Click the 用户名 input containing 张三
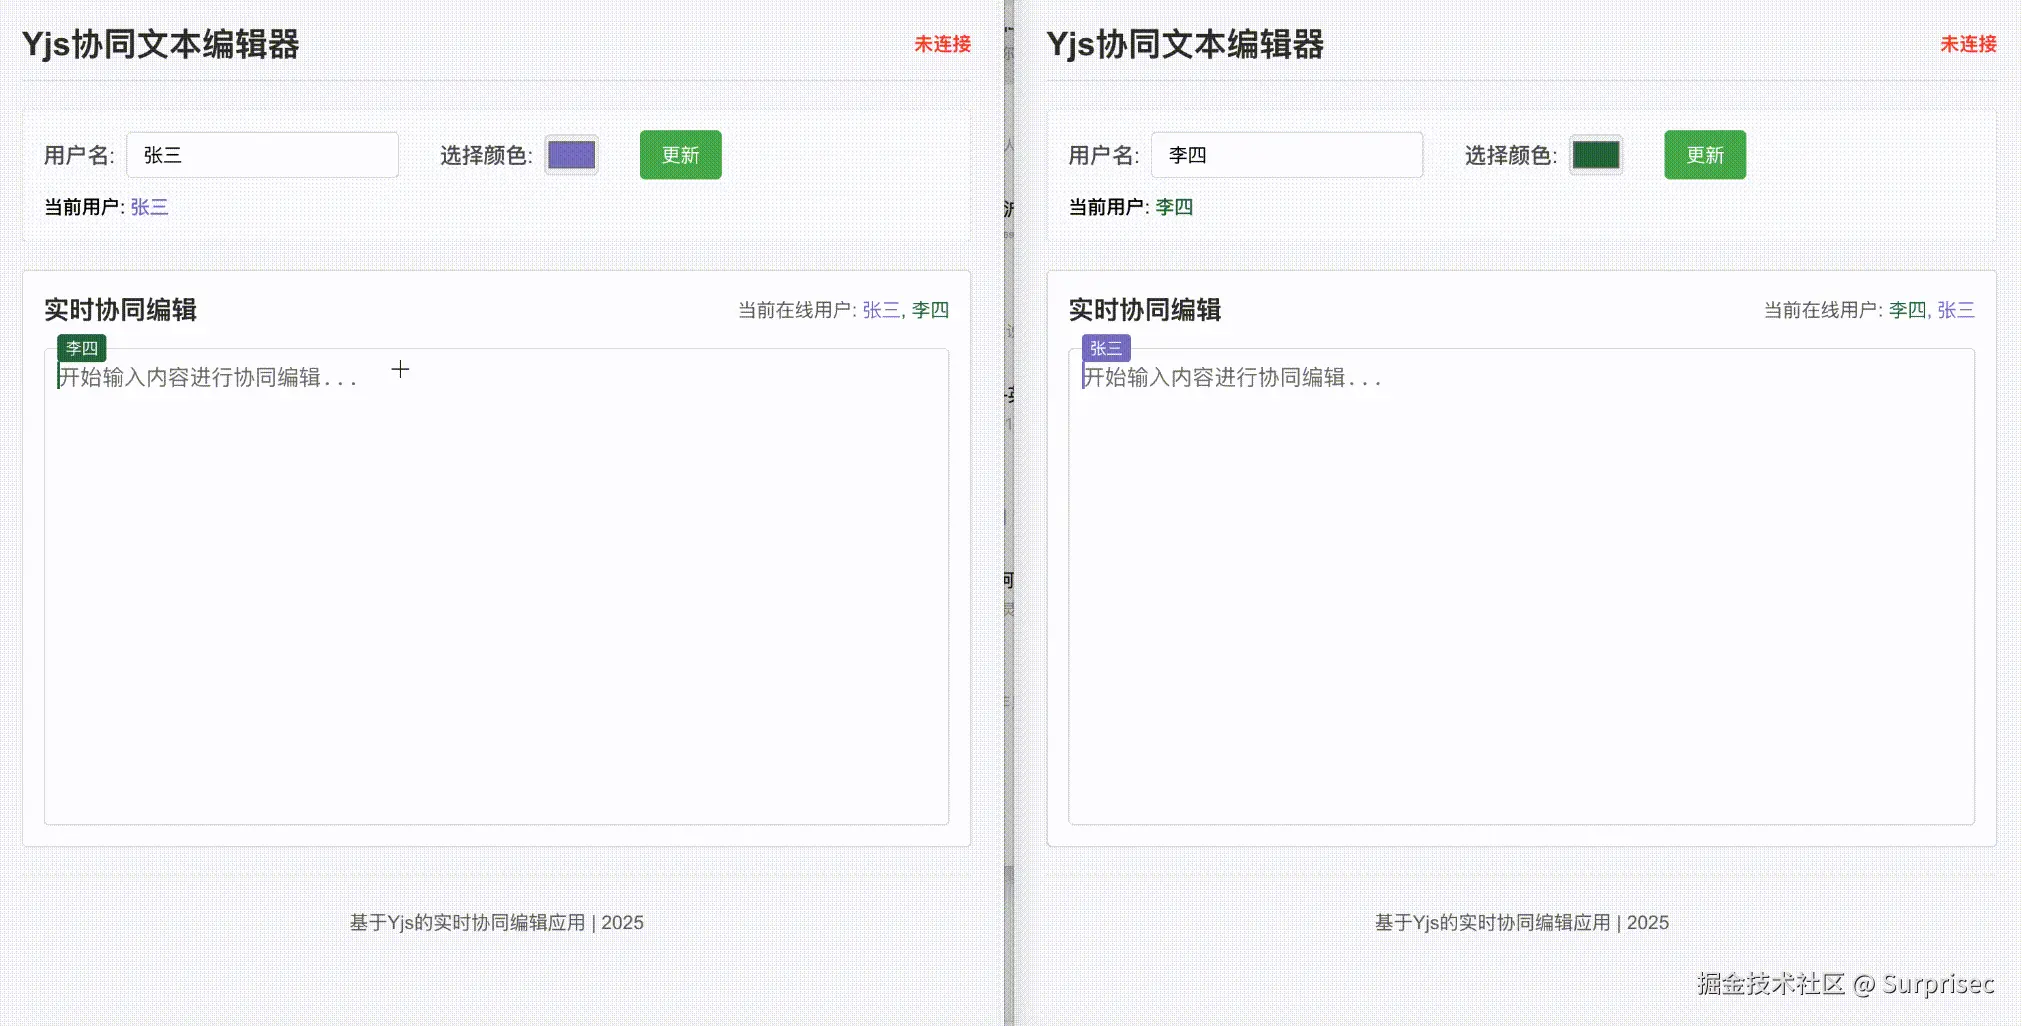The image size is (2022, 1026). [262, 155]
